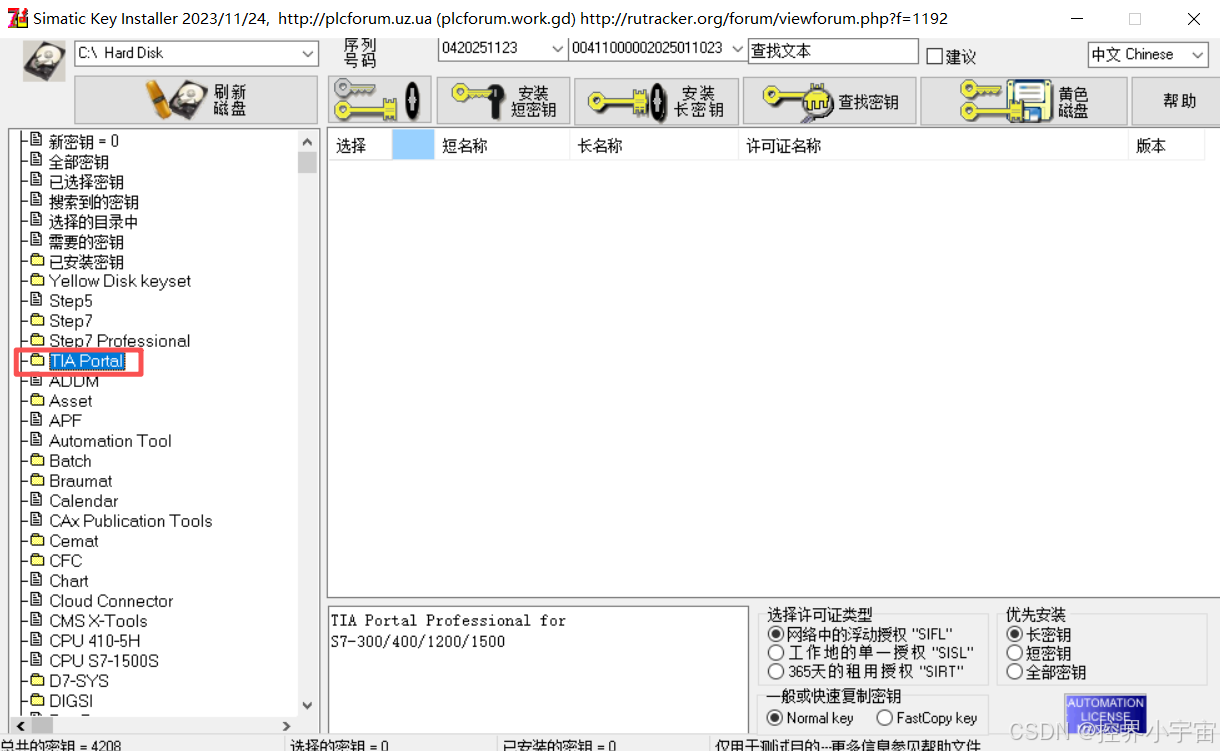Select the FastCopy key radio button
The height and width of the screenshot is (751, 1220).
884,718
